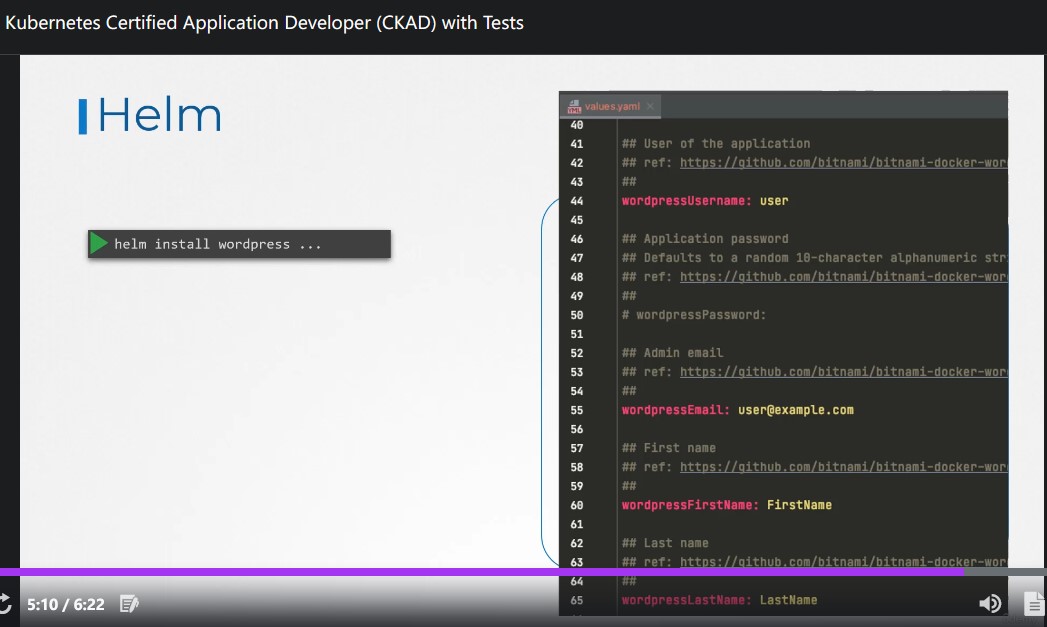
Task: Click the Helm slide heading
Action: click(160, 115)
